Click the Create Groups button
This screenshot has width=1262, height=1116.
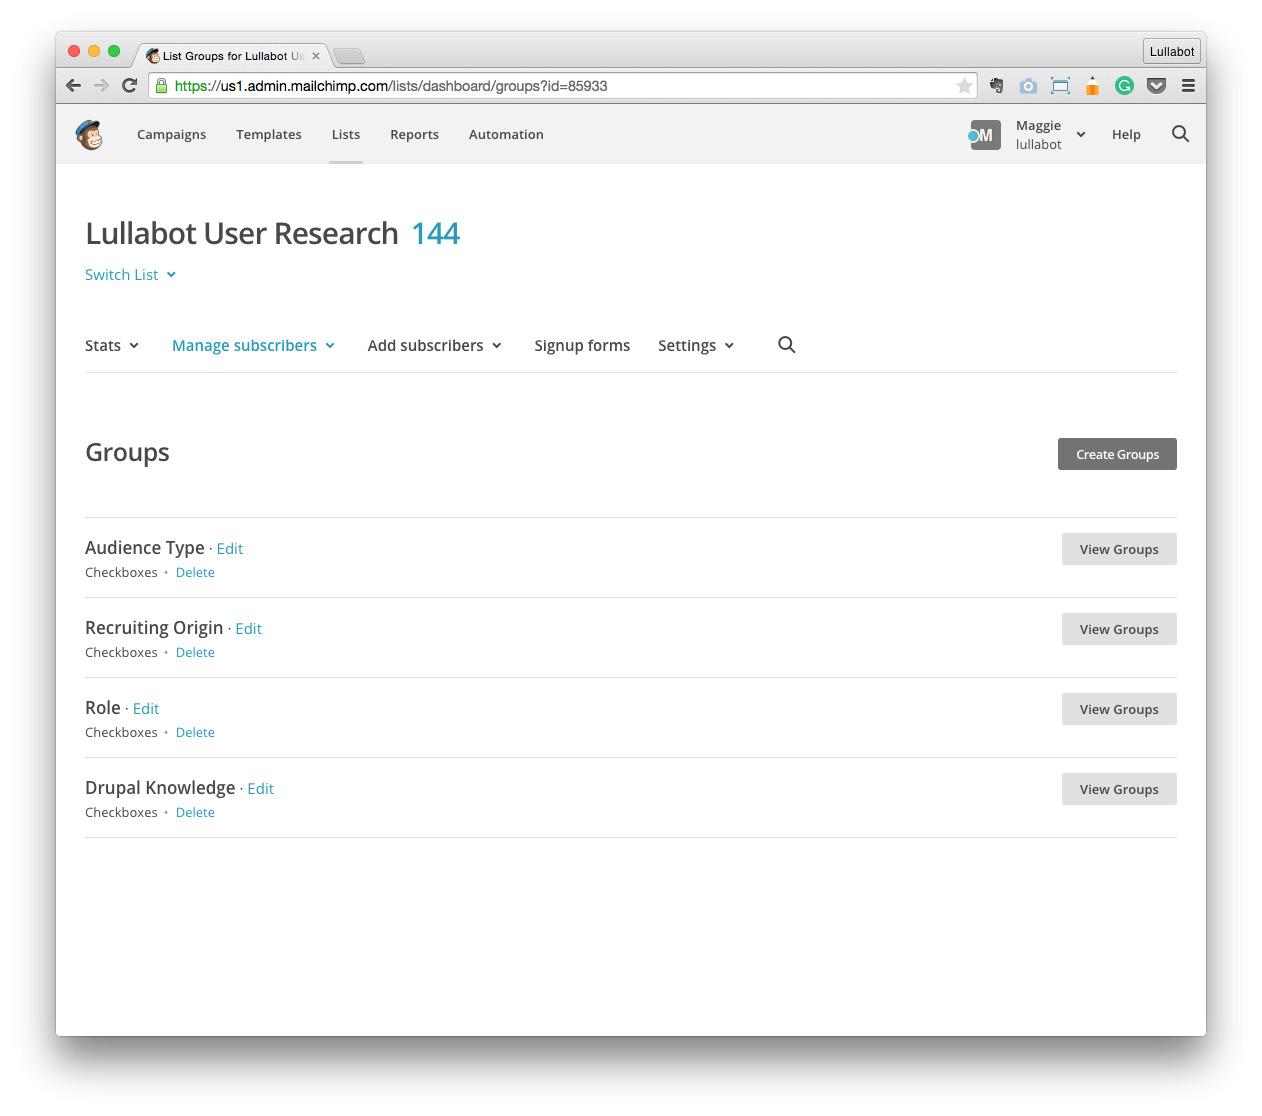pyautogui.click(x=1117, y=454)
